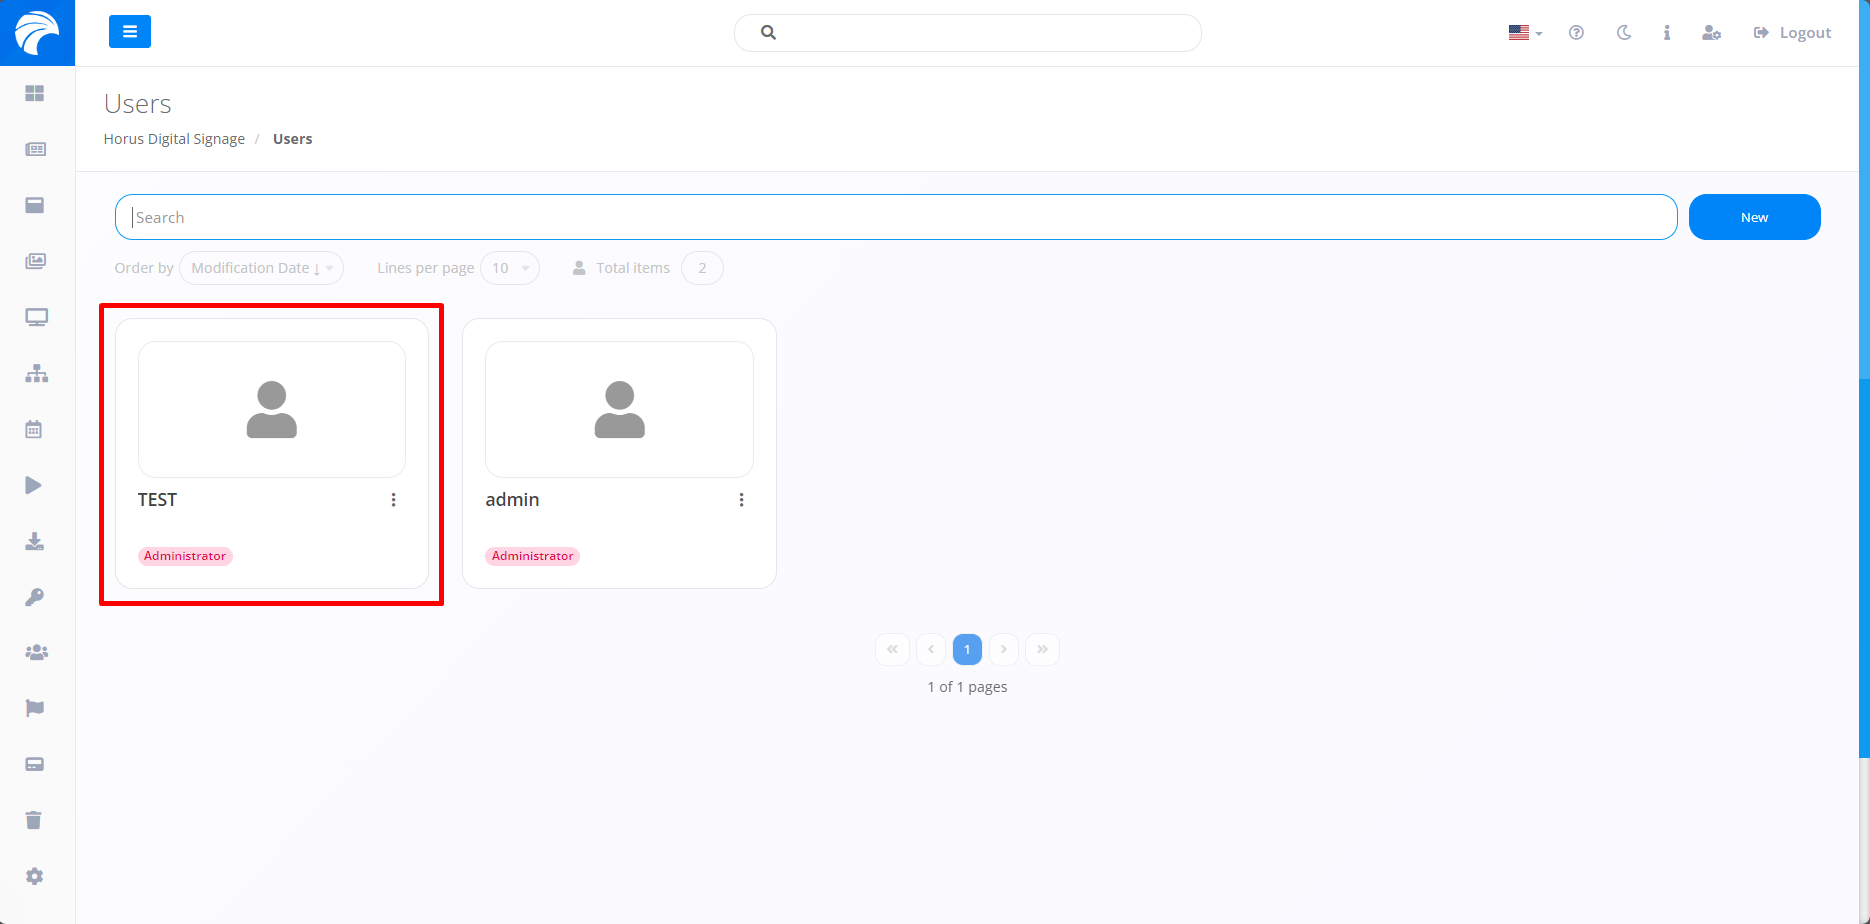Select the image gallery icon in sidebar
This screenshot has width=1870, height=924.
point(36,261)
